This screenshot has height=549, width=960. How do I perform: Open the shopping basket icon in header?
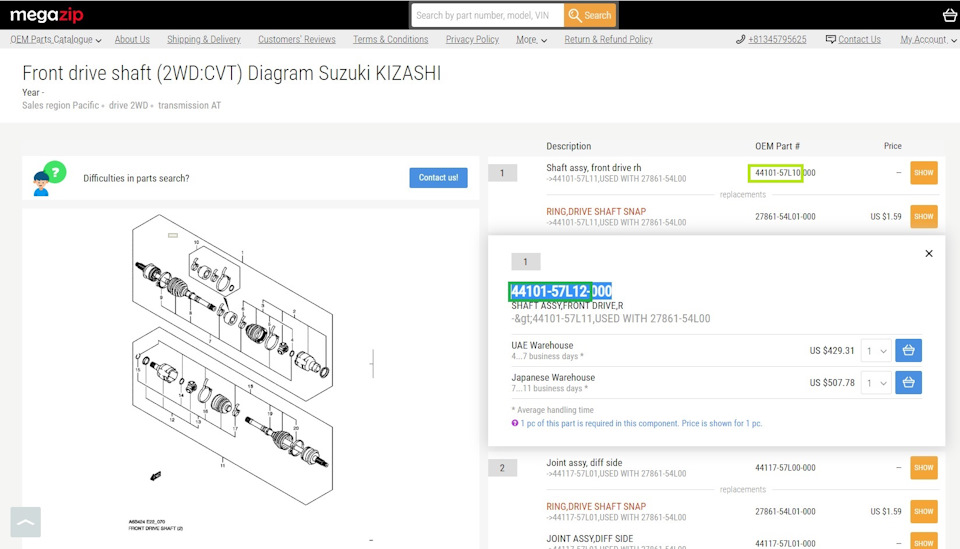click(950, 15)
